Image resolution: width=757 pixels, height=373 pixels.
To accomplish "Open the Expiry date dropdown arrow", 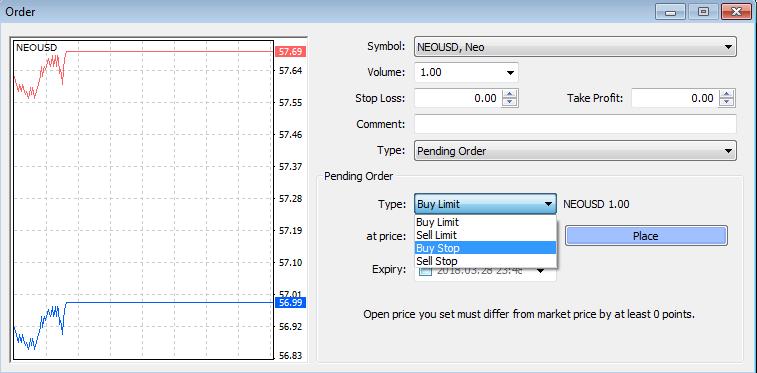I will pyautogui.click(x=541, y=272).
